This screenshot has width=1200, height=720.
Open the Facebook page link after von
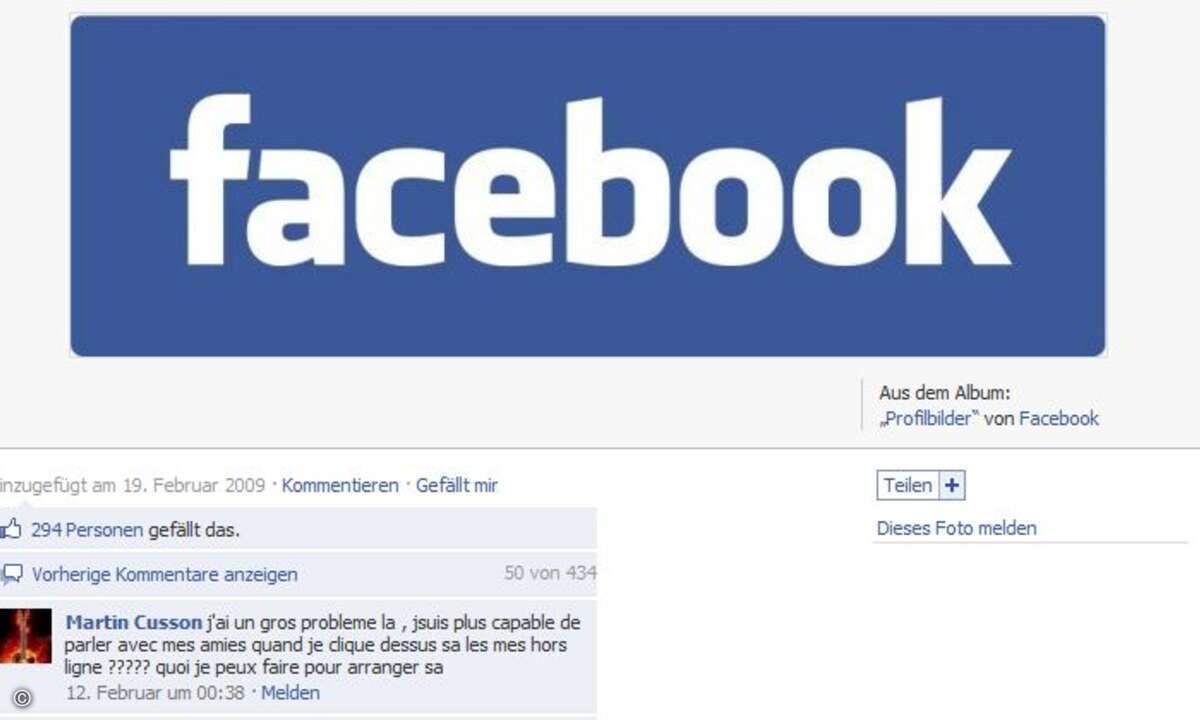tap(1059, 419)
